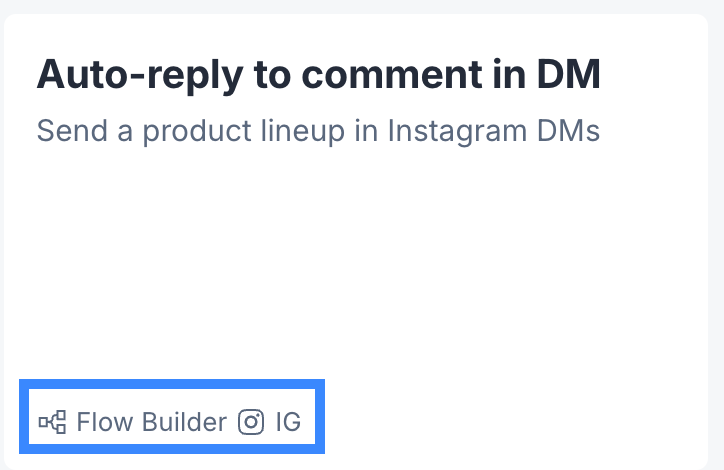The image size is (724, 470).
Task: Click the empty card space right of IG
Action: click(508, 422)
